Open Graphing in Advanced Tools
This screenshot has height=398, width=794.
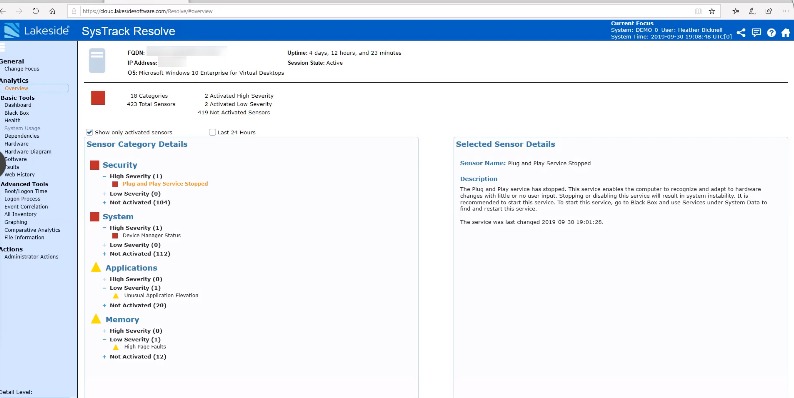coord(16,222)
